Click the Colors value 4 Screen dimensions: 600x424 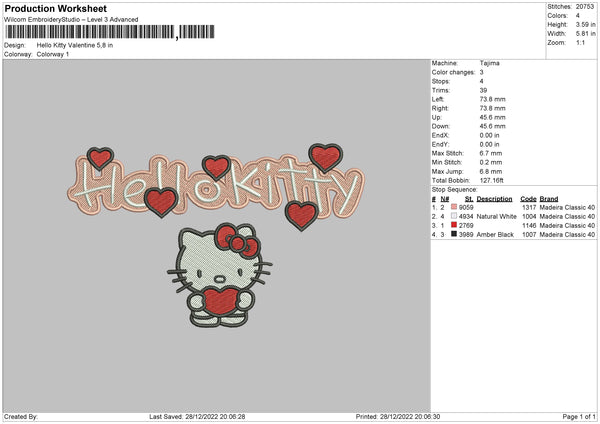[x=578, y=16]
